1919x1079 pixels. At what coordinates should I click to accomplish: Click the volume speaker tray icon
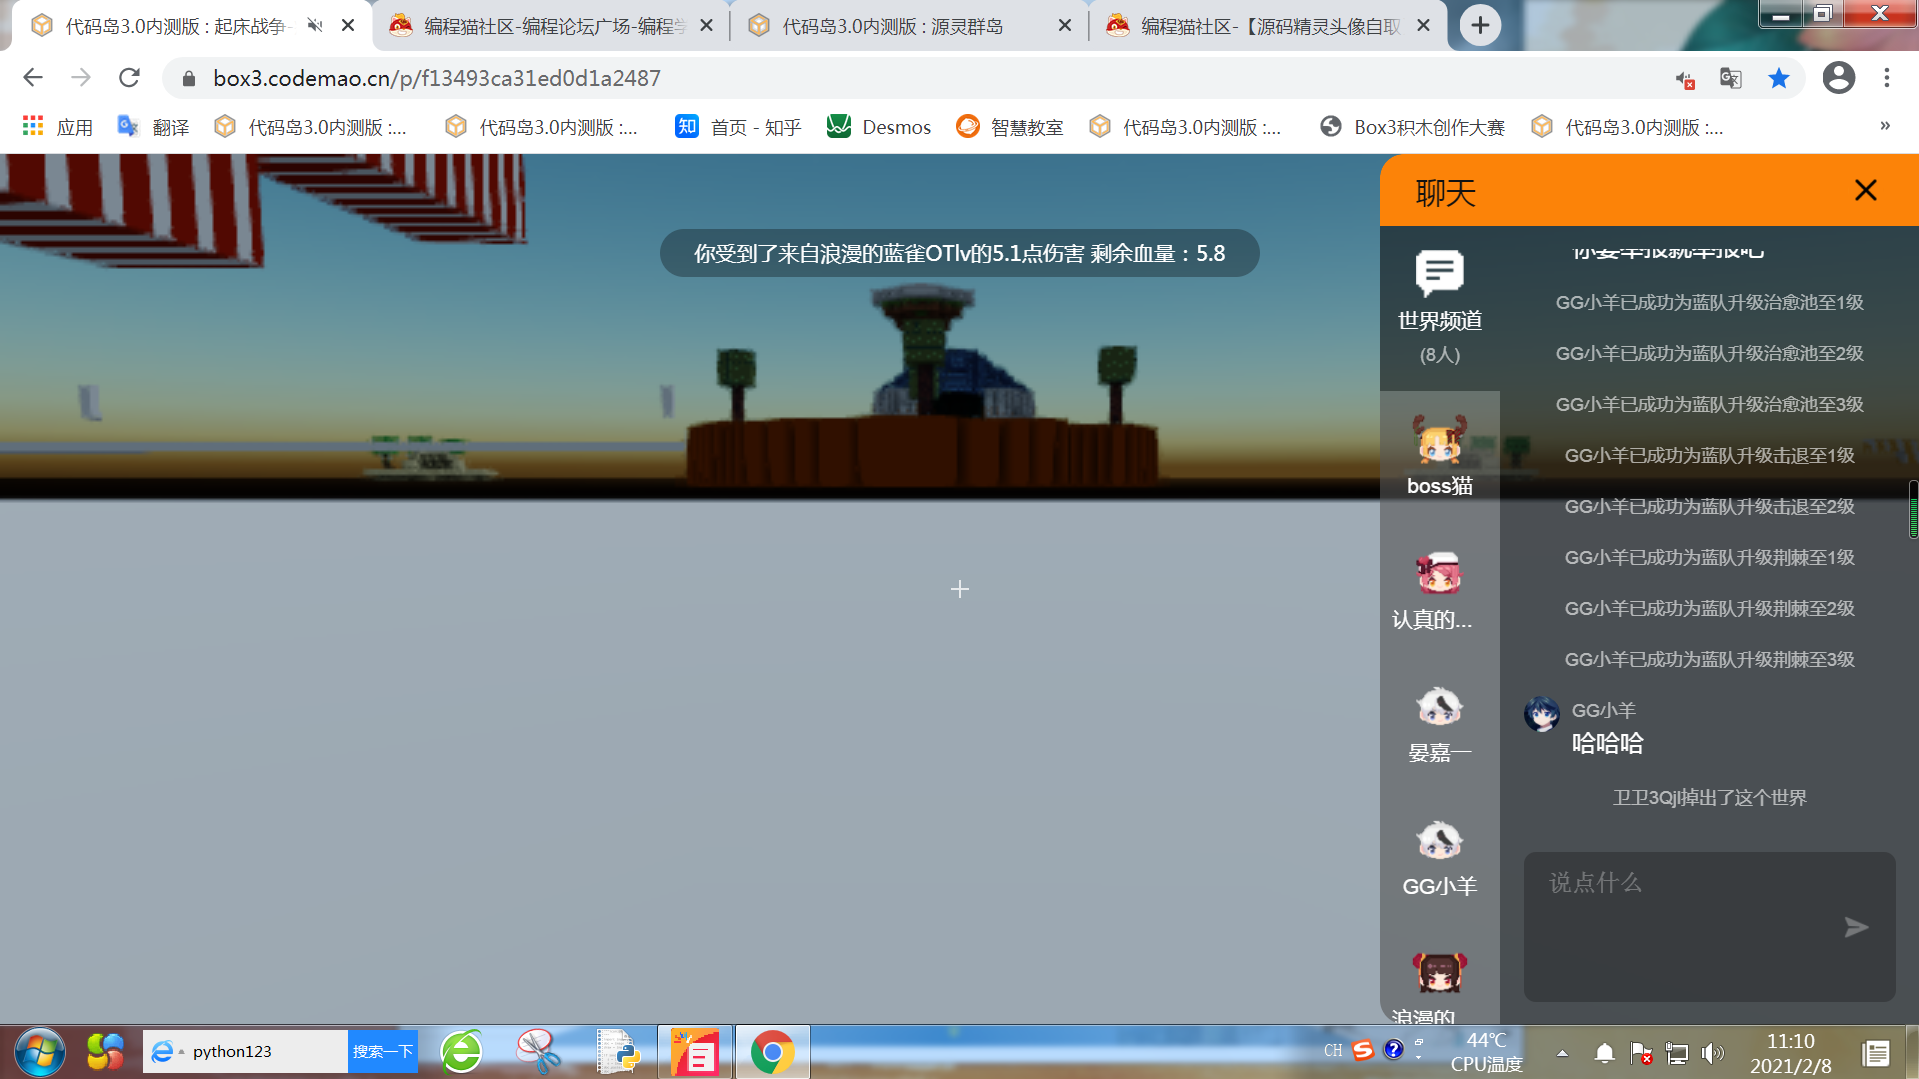point(1712,1052)
